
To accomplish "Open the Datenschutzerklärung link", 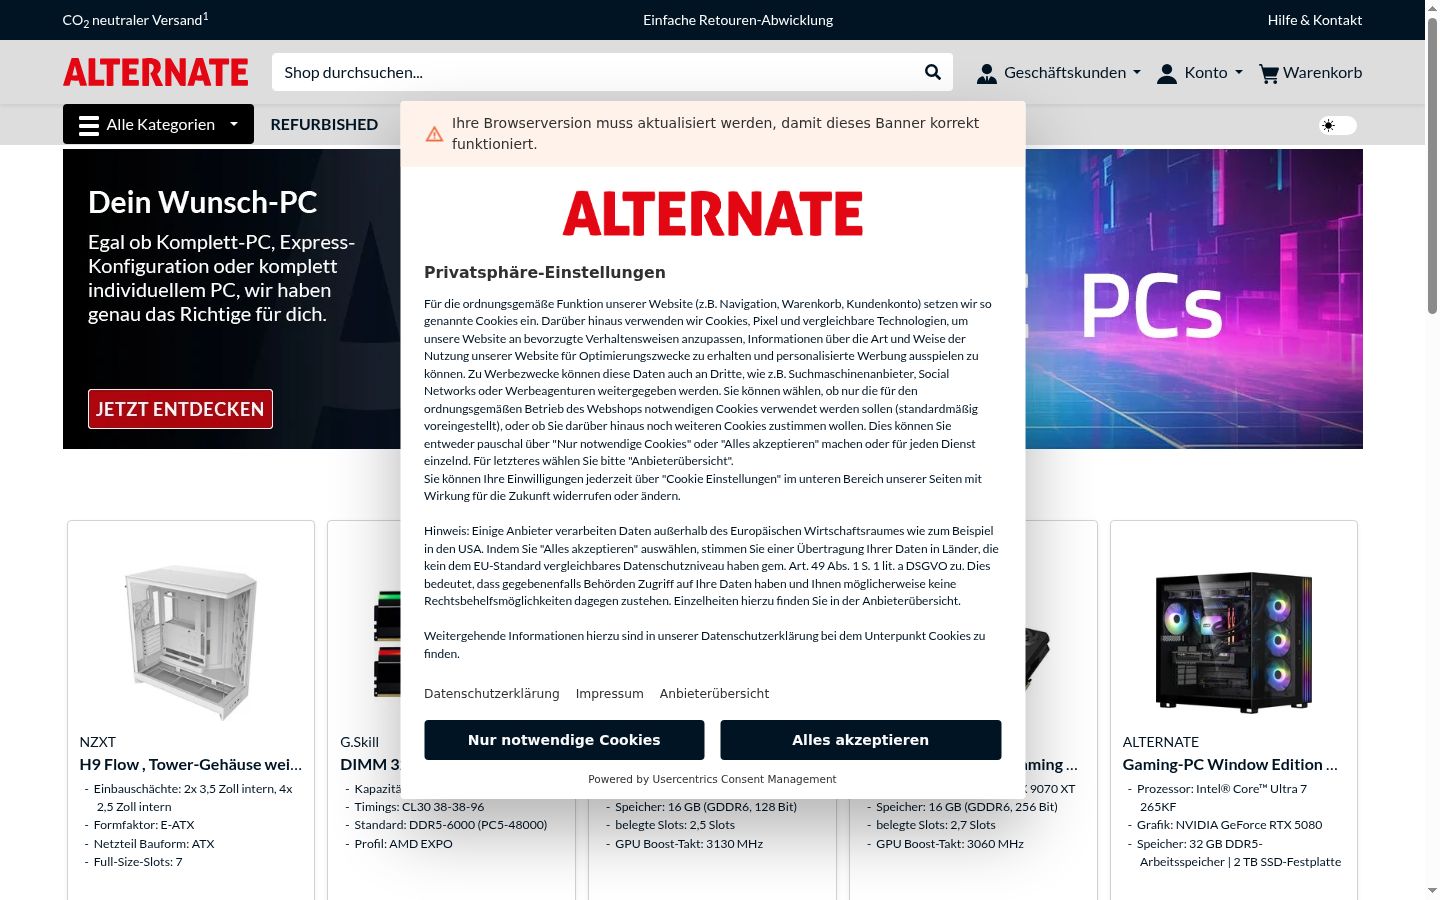I will click(492, 693).
